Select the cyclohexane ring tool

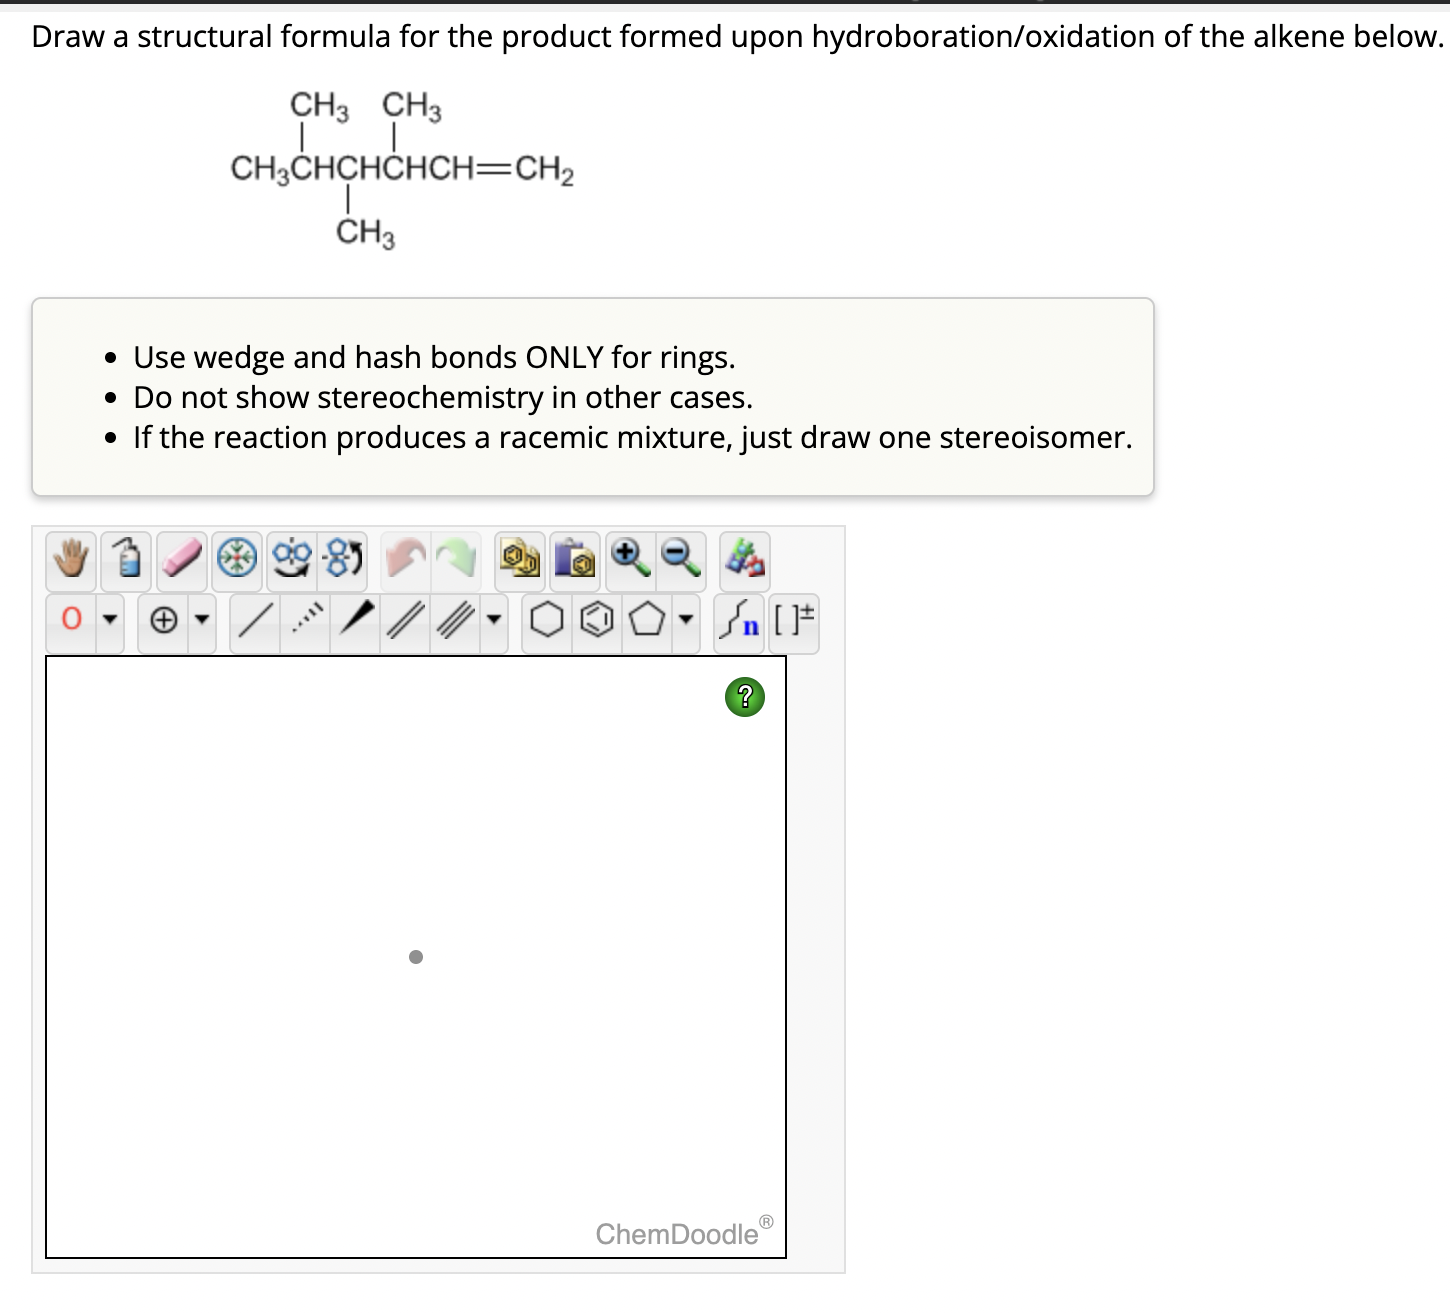point(547,621)
